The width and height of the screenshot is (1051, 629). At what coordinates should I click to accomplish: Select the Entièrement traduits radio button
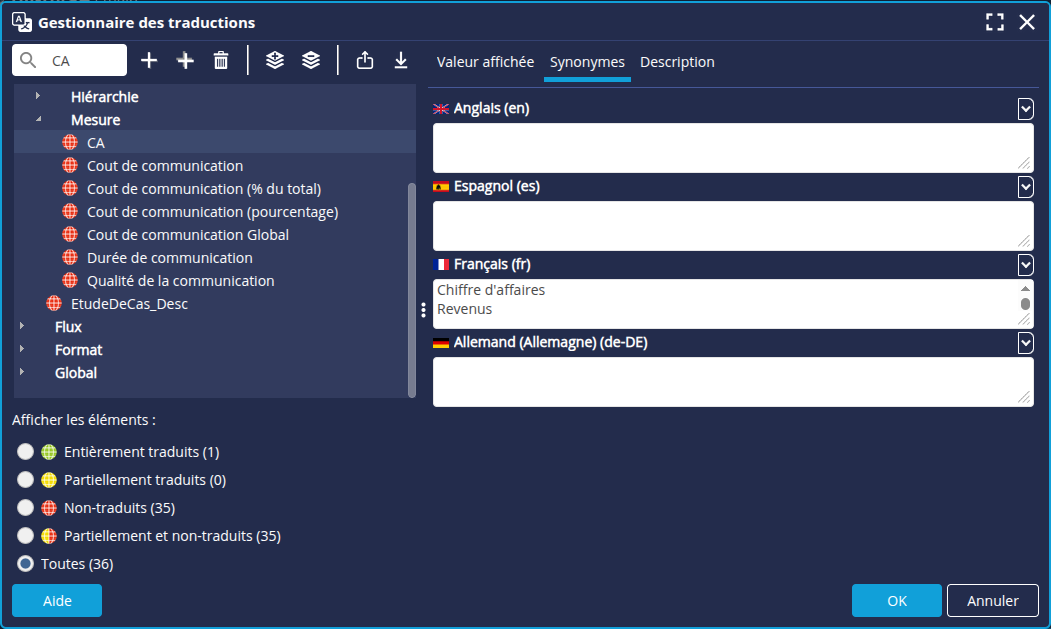click(26, 452)
